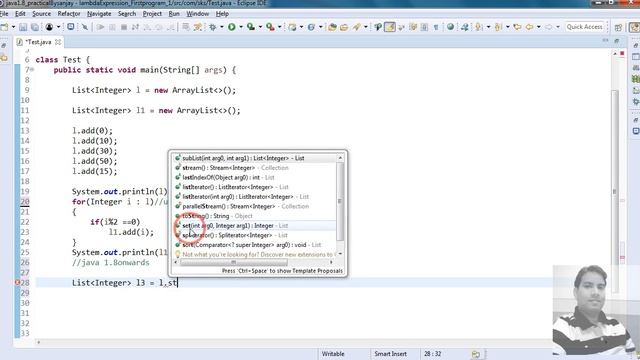Click the Forward navigation arrow
The height and width of the screenshot is (360, 640).
point(549,27)
